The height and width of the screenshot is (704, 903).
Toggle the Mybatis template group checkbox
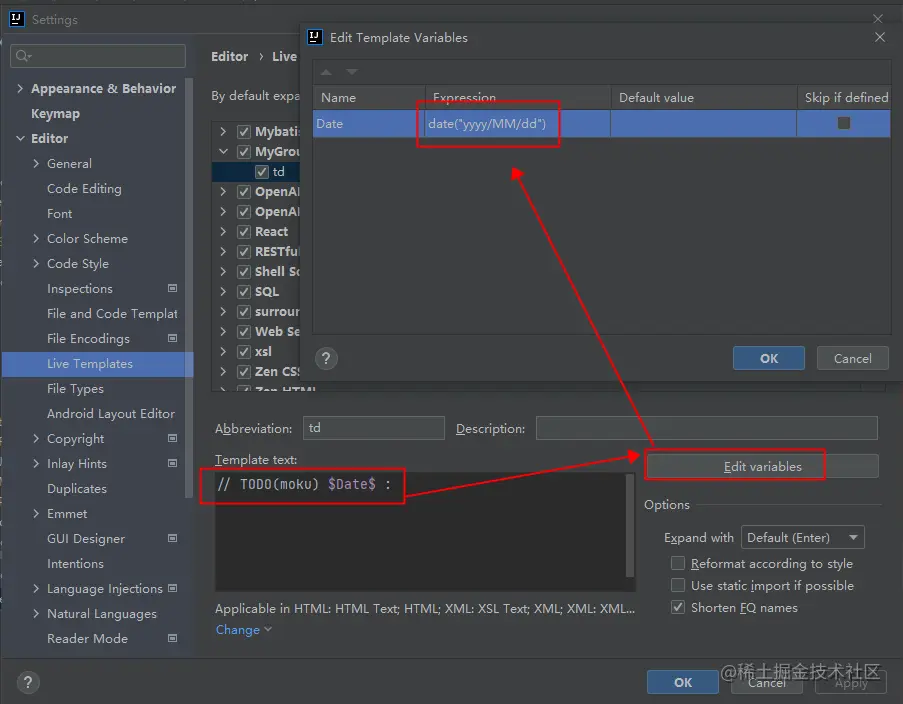click(244, 132)
